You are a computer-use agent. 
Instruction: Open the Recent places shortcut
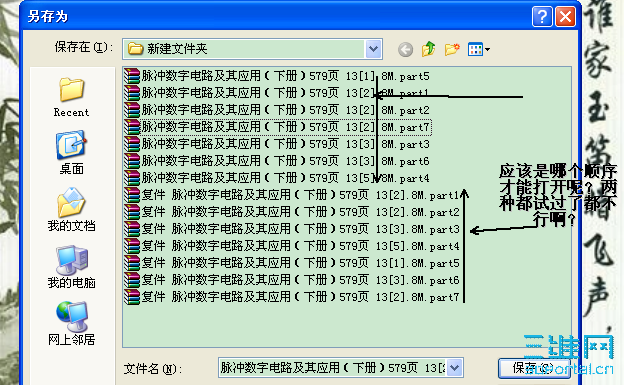click(x=72, y=97)
